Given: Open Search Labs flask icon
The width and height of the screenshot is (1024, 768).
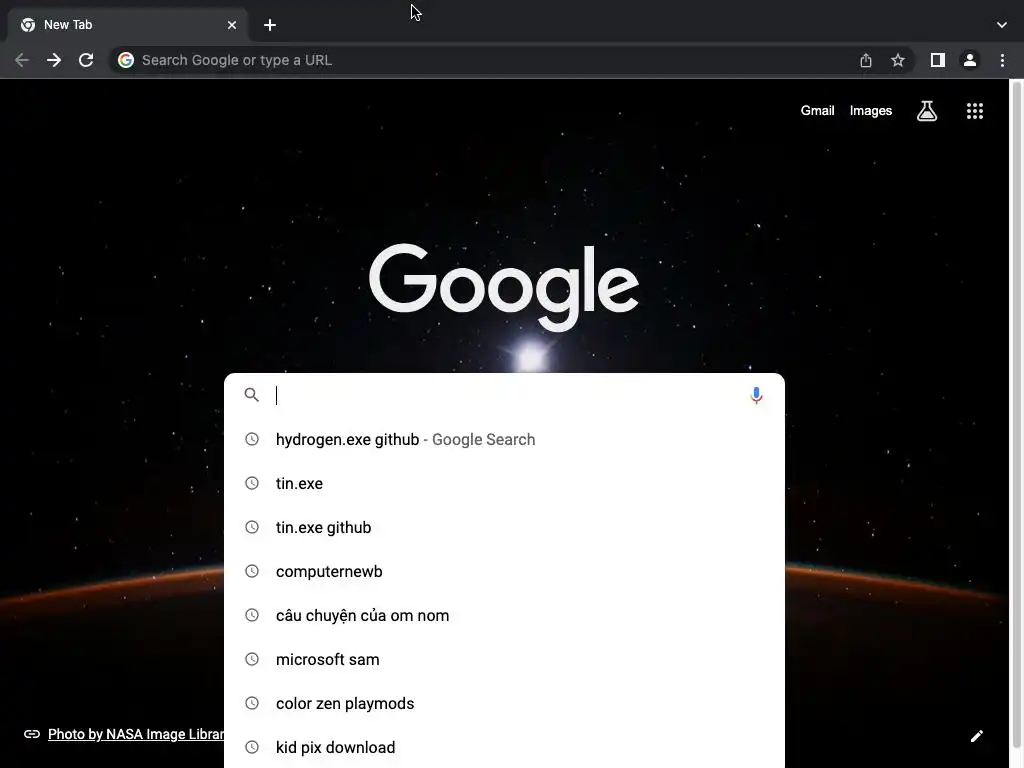Looking at the screenshot, I should (927, 111).
